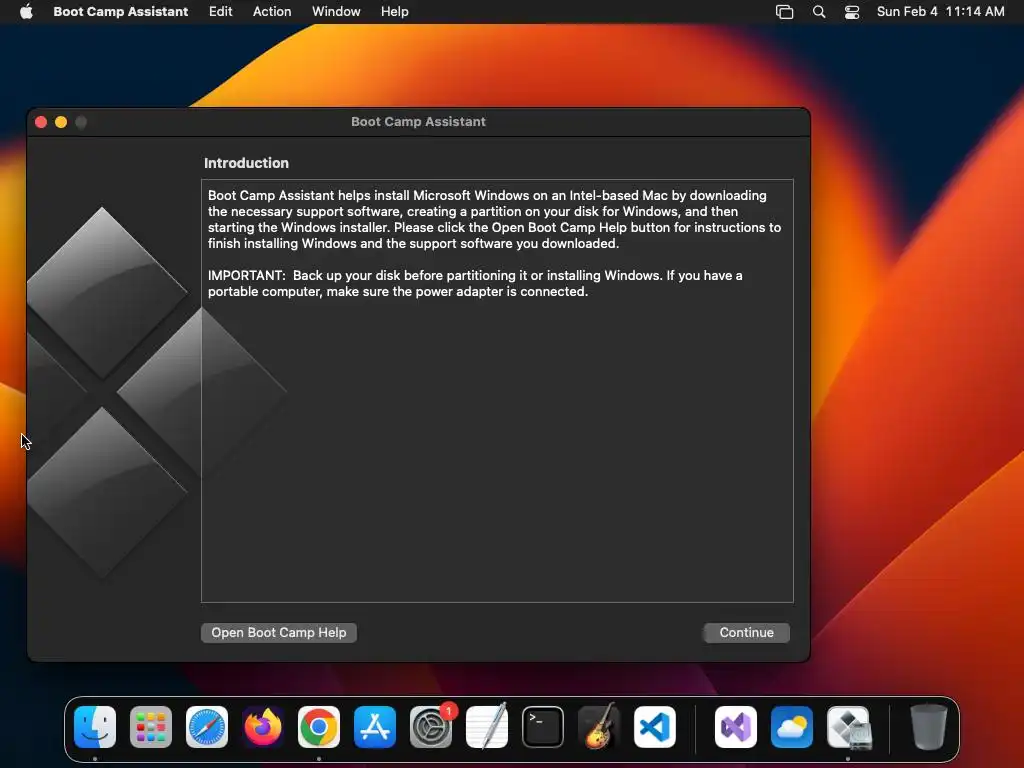1024x768 pixels.
Task: Open the Boot Camp Assistant app menu
Action: pyautogui.click(x=121, y=11)
